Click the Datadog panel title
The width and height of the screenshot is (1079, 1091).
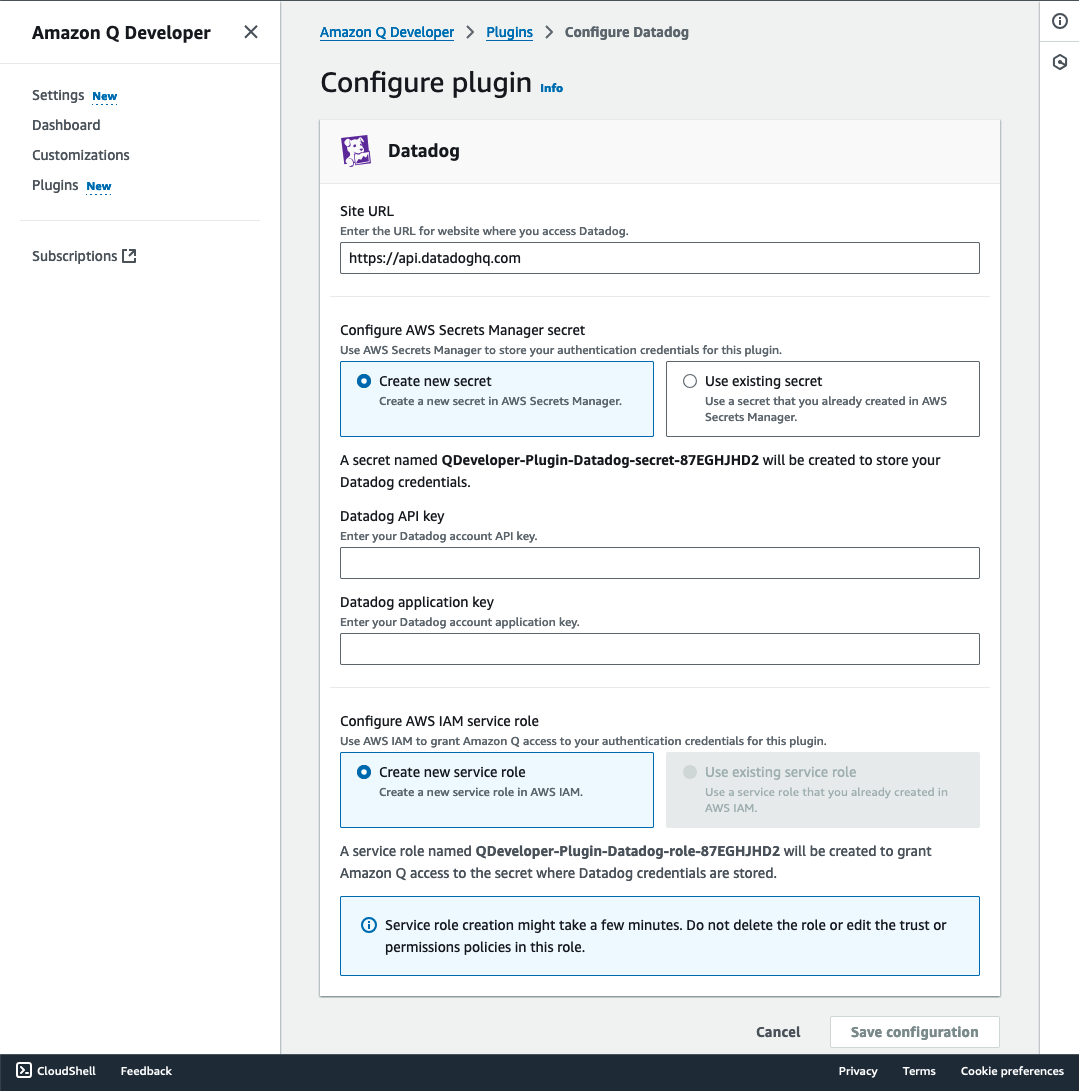pyautogui.click(x=424, y=151)
